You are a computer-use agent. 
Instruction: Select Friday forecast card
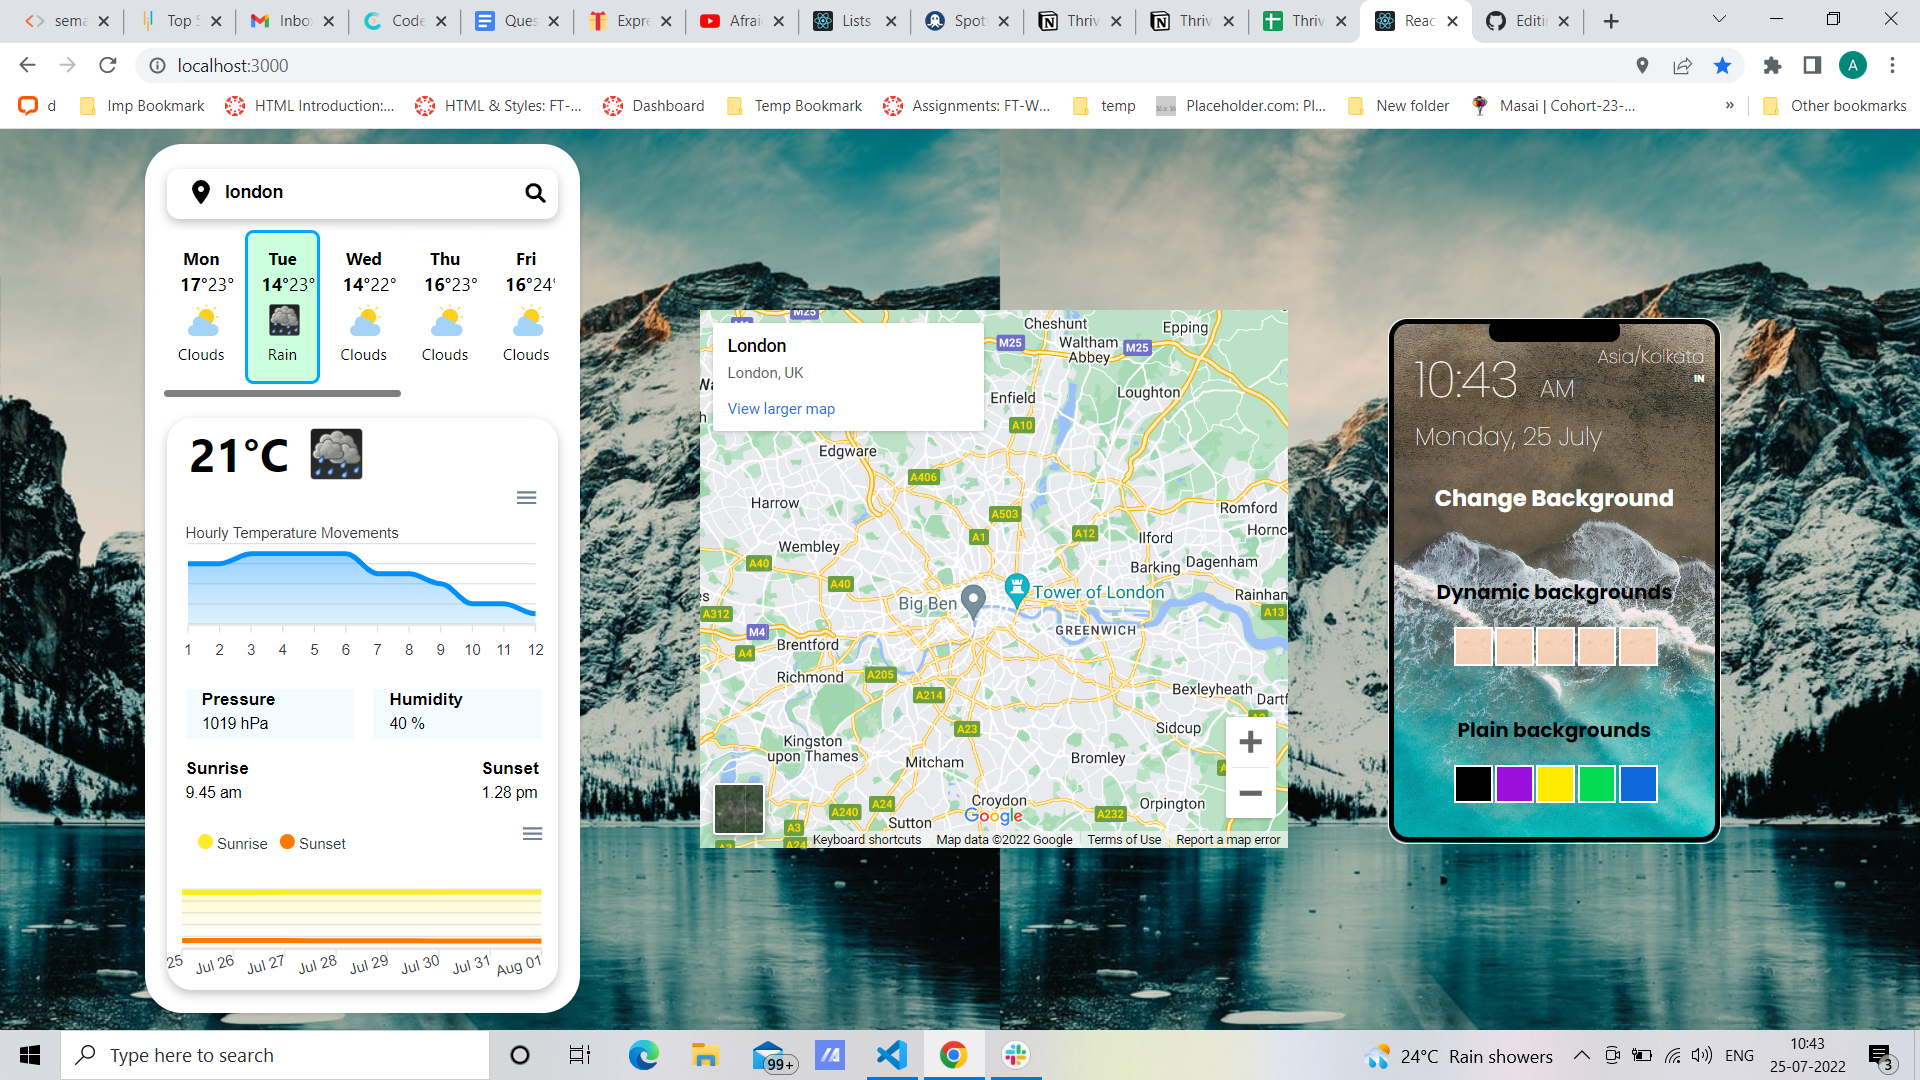pos(526,307)
